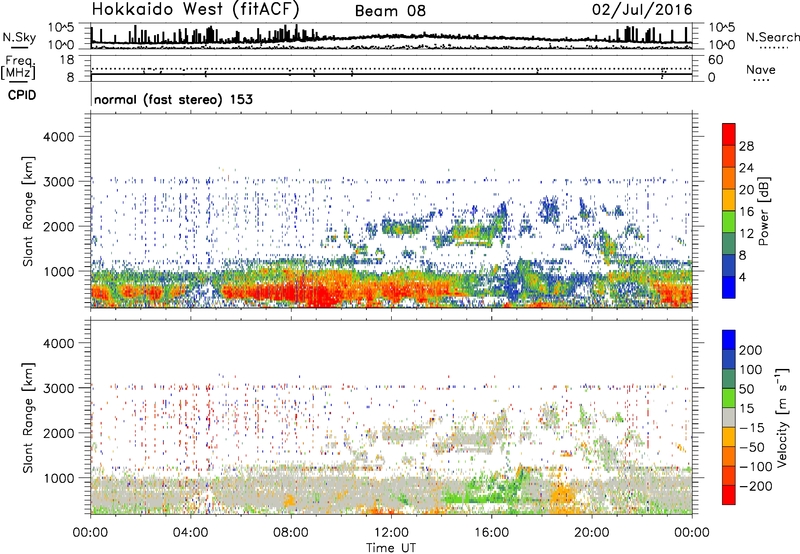Screen dimensions: 800x554
Task: Click the strong red echo near 09:00 in the power plot
Action: point(319,296)
